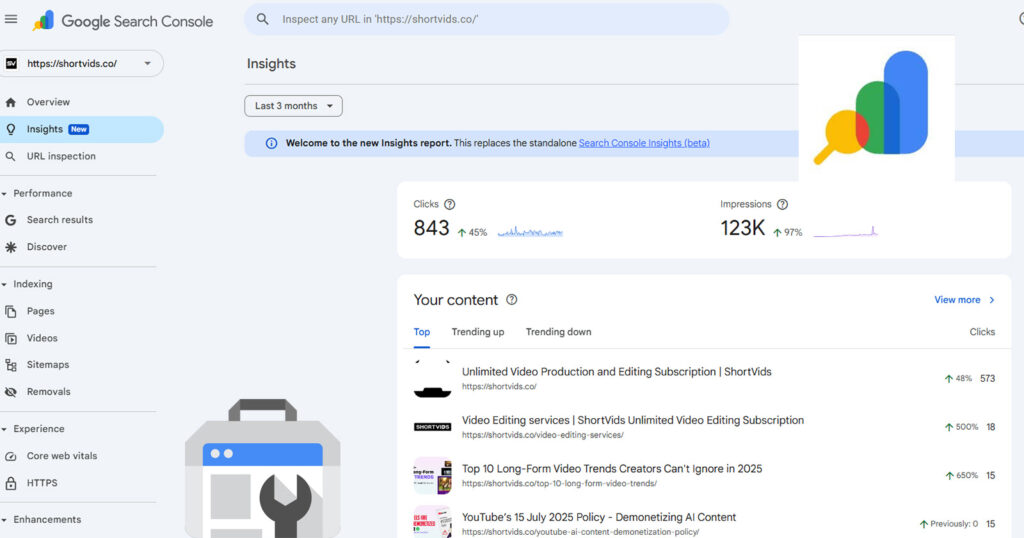Click the 843 clicks value
The height and width of the screenshot is (538, 1024).
click(432, 229)
